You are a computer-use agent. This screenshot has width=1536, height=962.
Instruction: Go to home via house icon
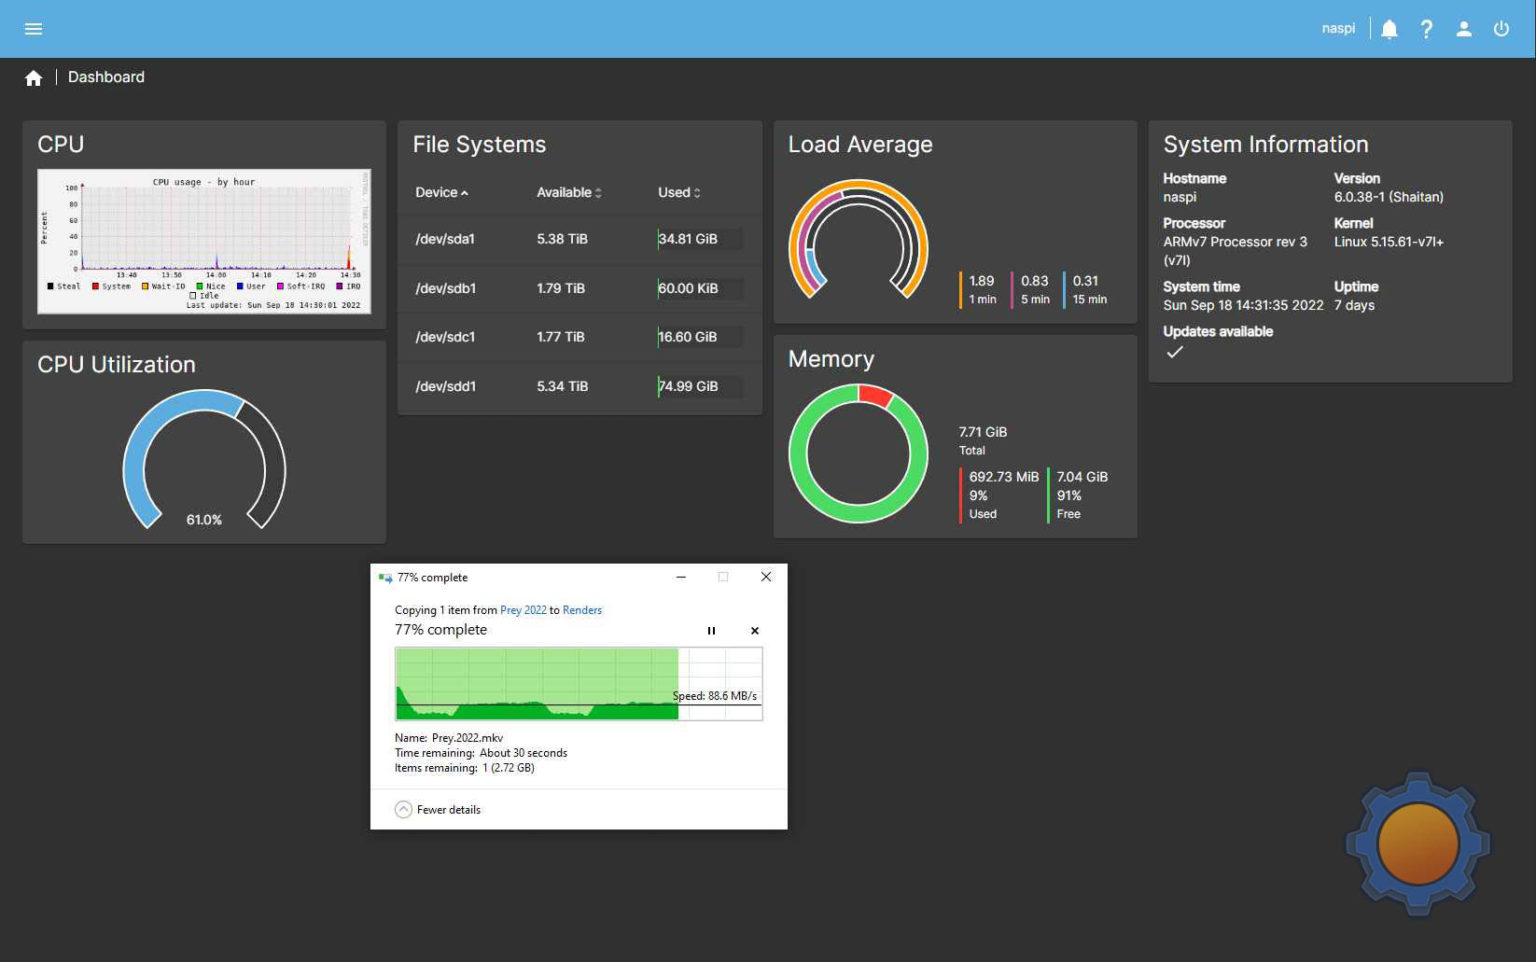tap(33, 78)
